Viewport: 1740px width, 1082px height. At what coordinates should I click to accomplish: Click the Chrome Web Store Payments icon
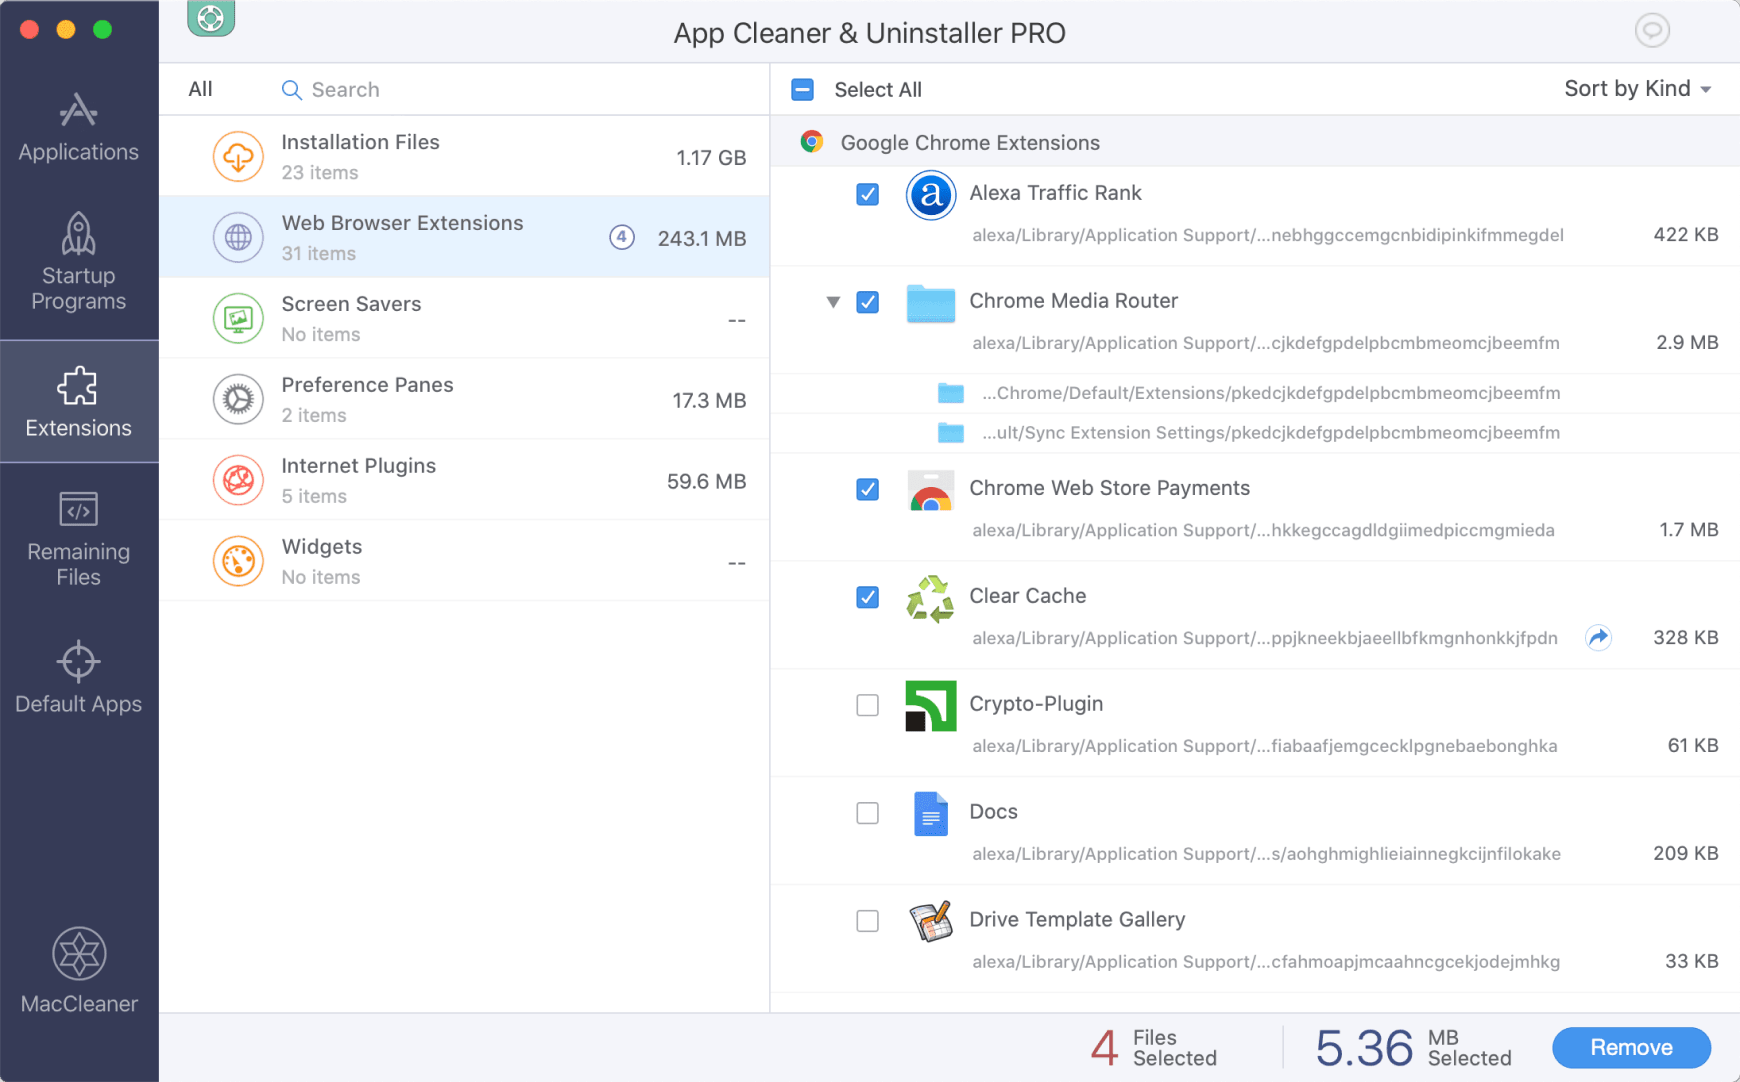[931, 490]
